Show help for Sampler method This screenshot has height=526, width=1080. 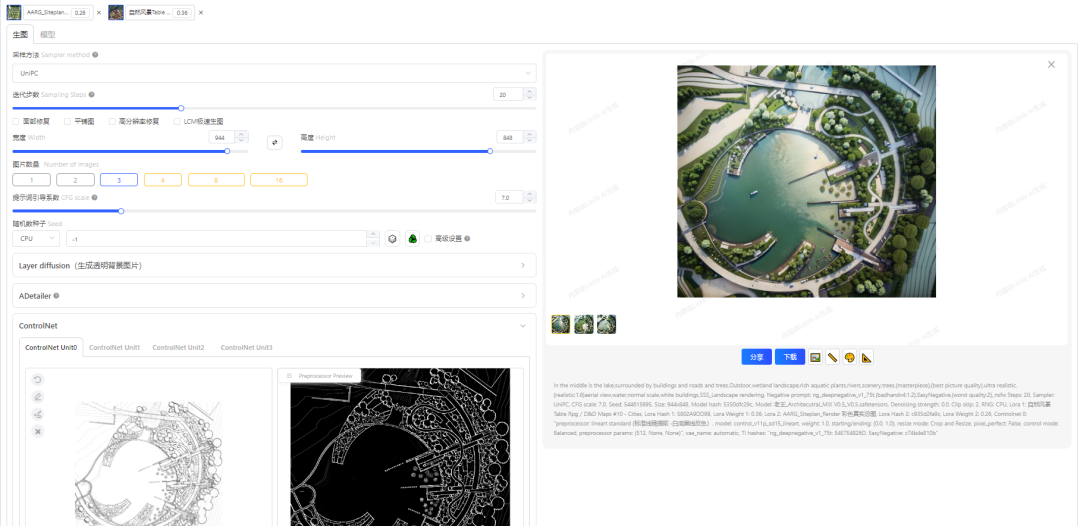pos(95,55)
